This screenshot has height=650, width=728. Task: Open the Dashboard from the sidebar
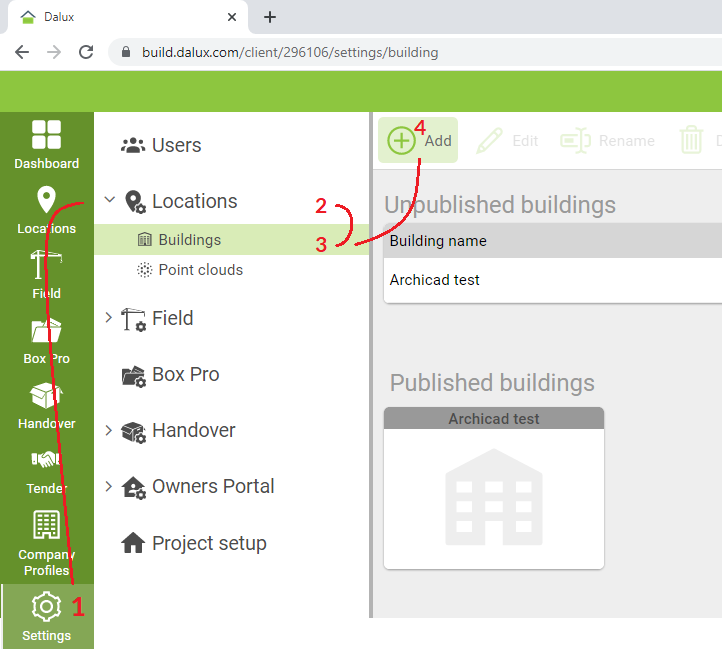46,145
